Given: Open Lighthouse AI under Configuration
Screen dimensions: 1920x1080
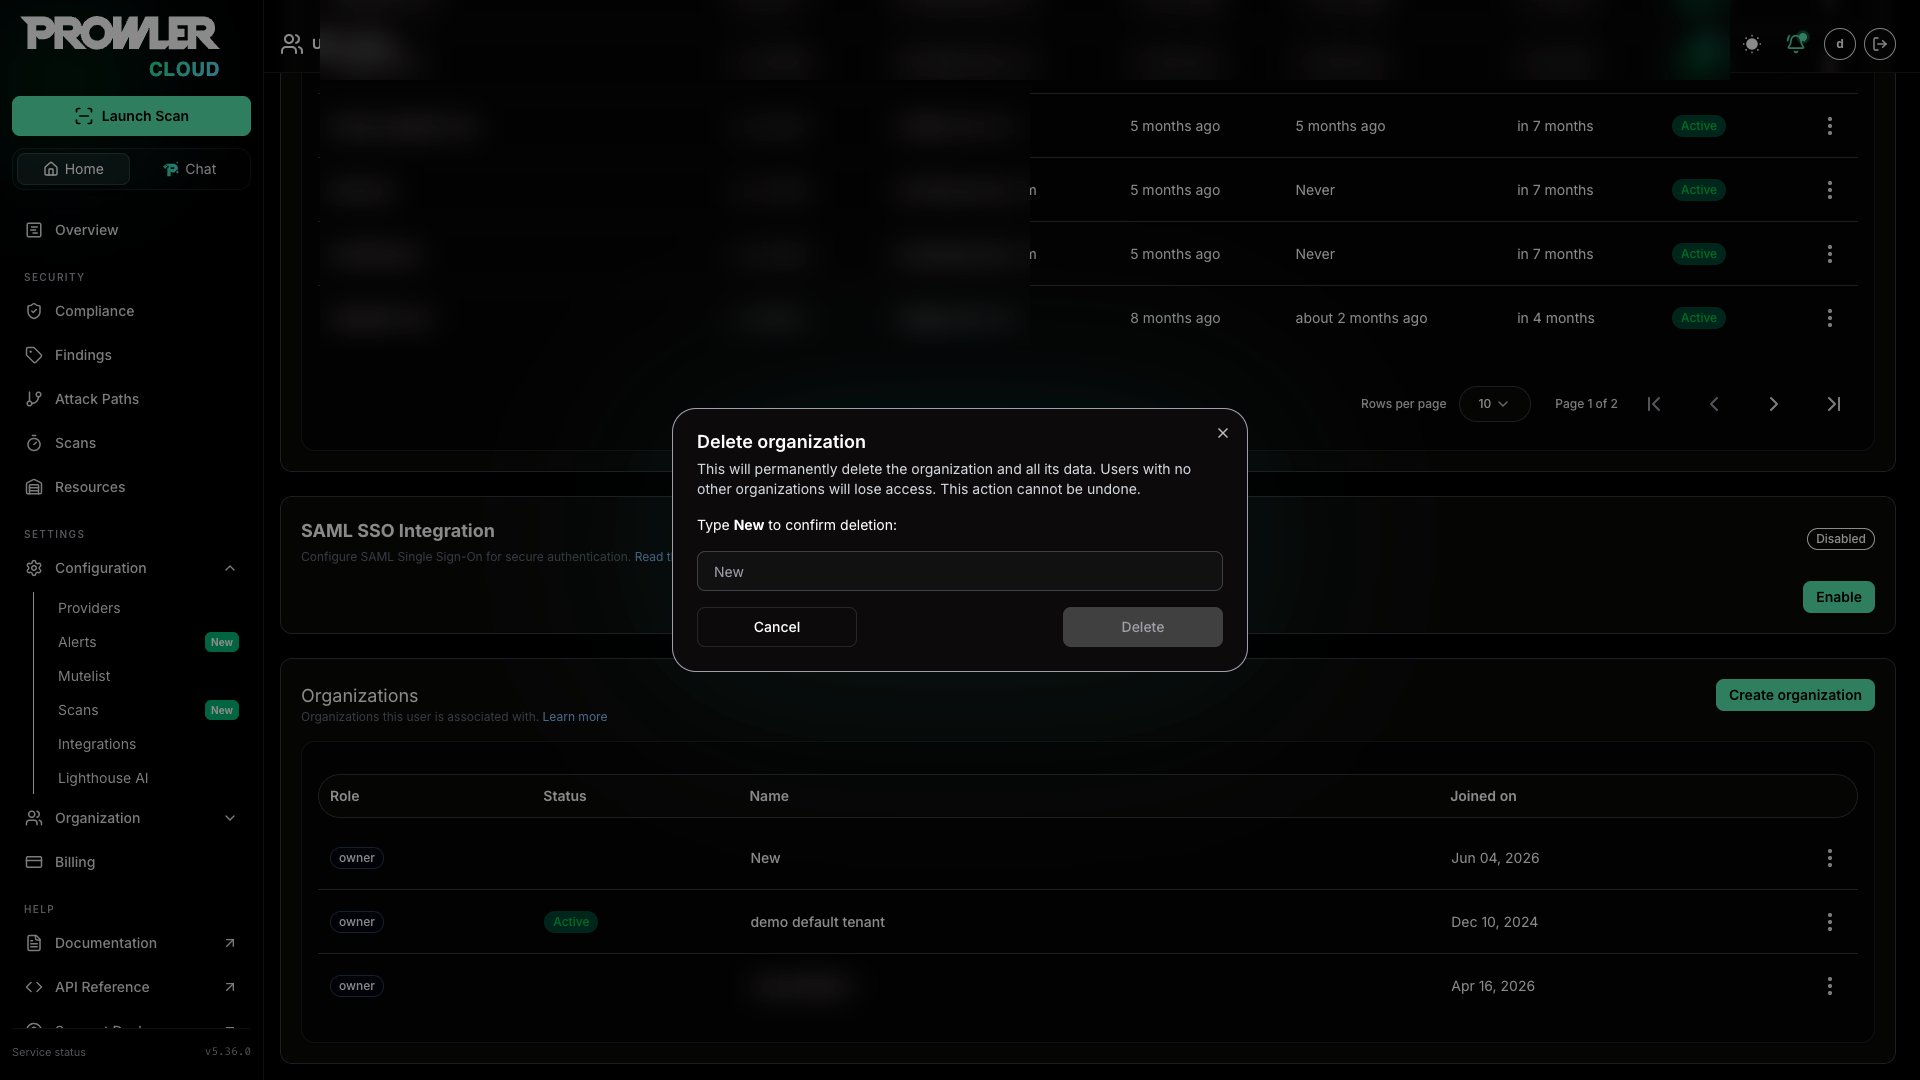Looking at the screenshot, I should [103, 778].
